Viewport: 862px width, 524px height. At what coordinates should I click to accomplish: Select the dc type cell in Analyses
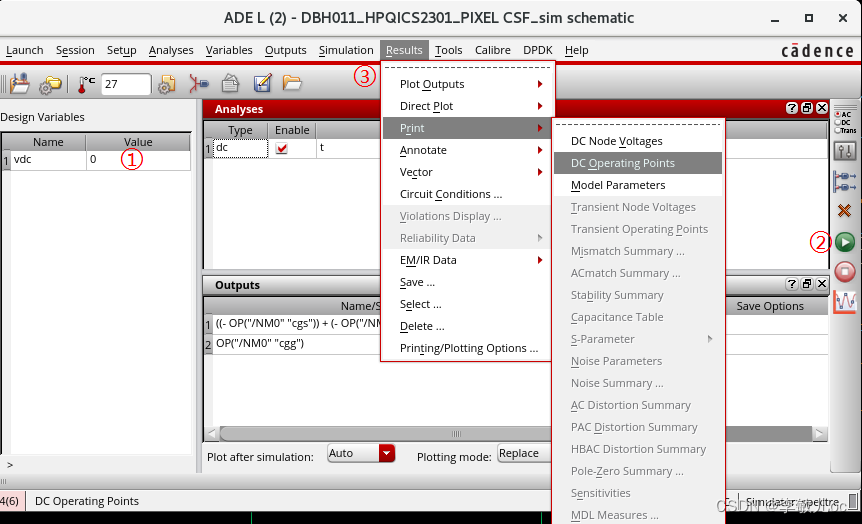240,148
